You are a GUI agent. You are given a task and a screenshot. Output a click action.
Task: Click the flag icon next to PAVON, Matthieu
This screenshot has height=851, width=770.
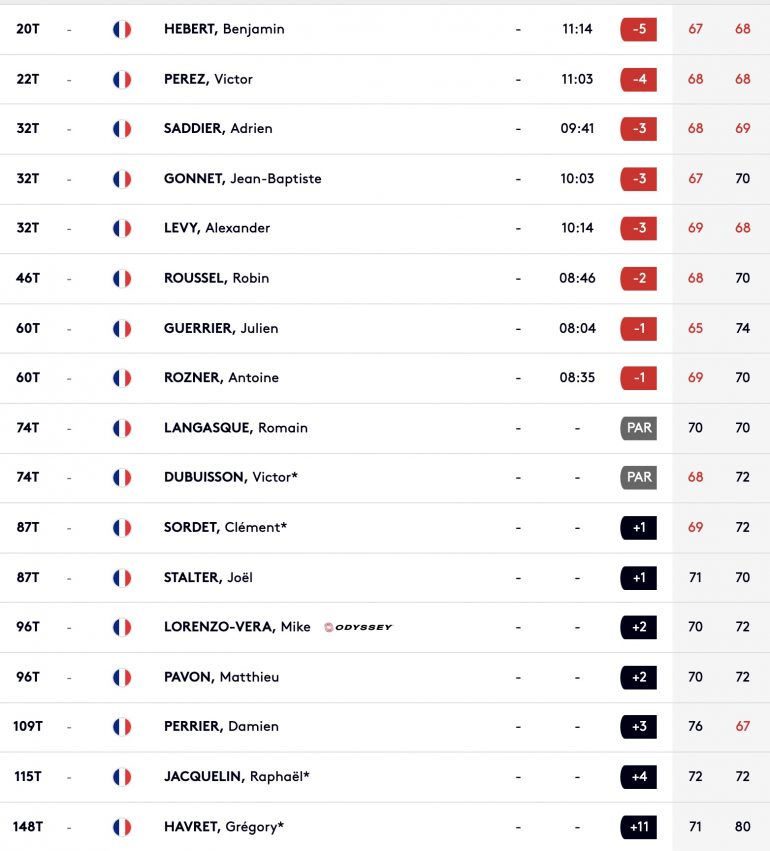point(122,677)
